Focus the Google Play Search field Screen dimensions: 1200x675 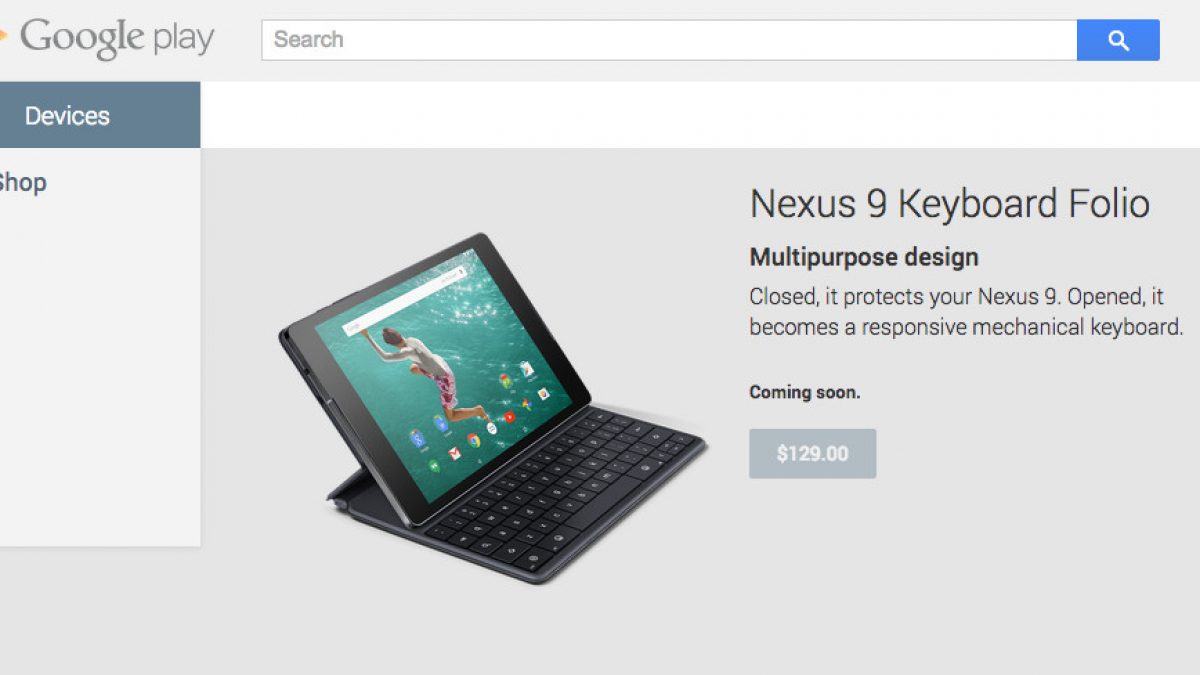(669, 40)
